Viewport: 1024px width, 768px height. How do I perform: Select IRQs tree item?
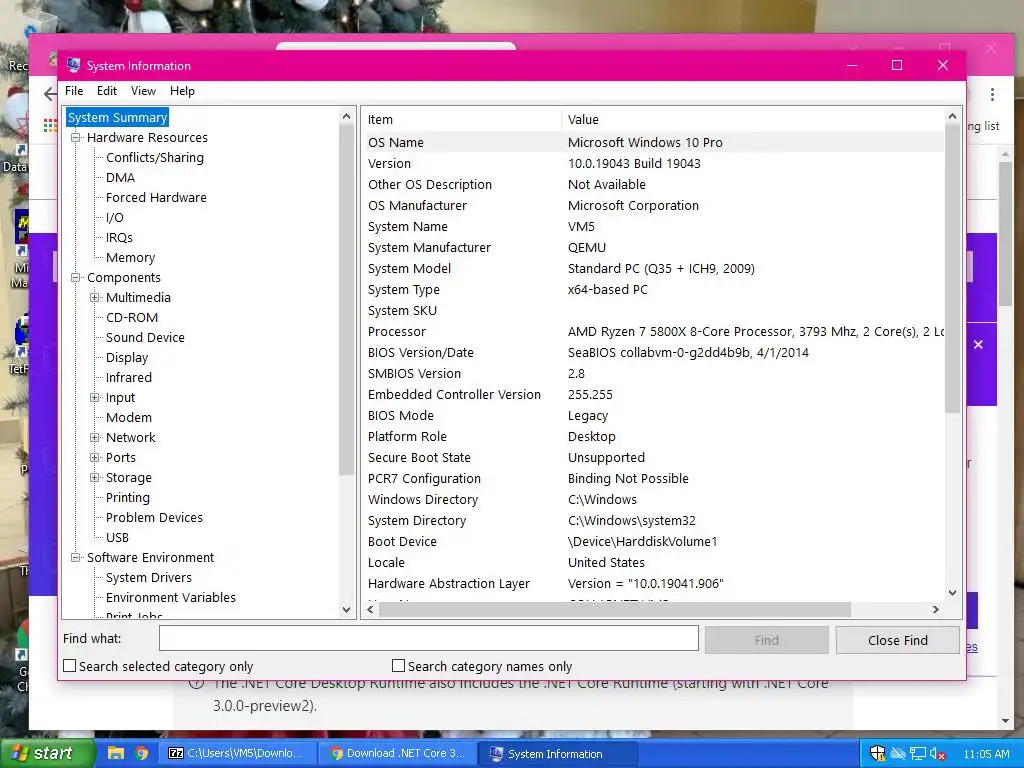(x=119, y=238)
